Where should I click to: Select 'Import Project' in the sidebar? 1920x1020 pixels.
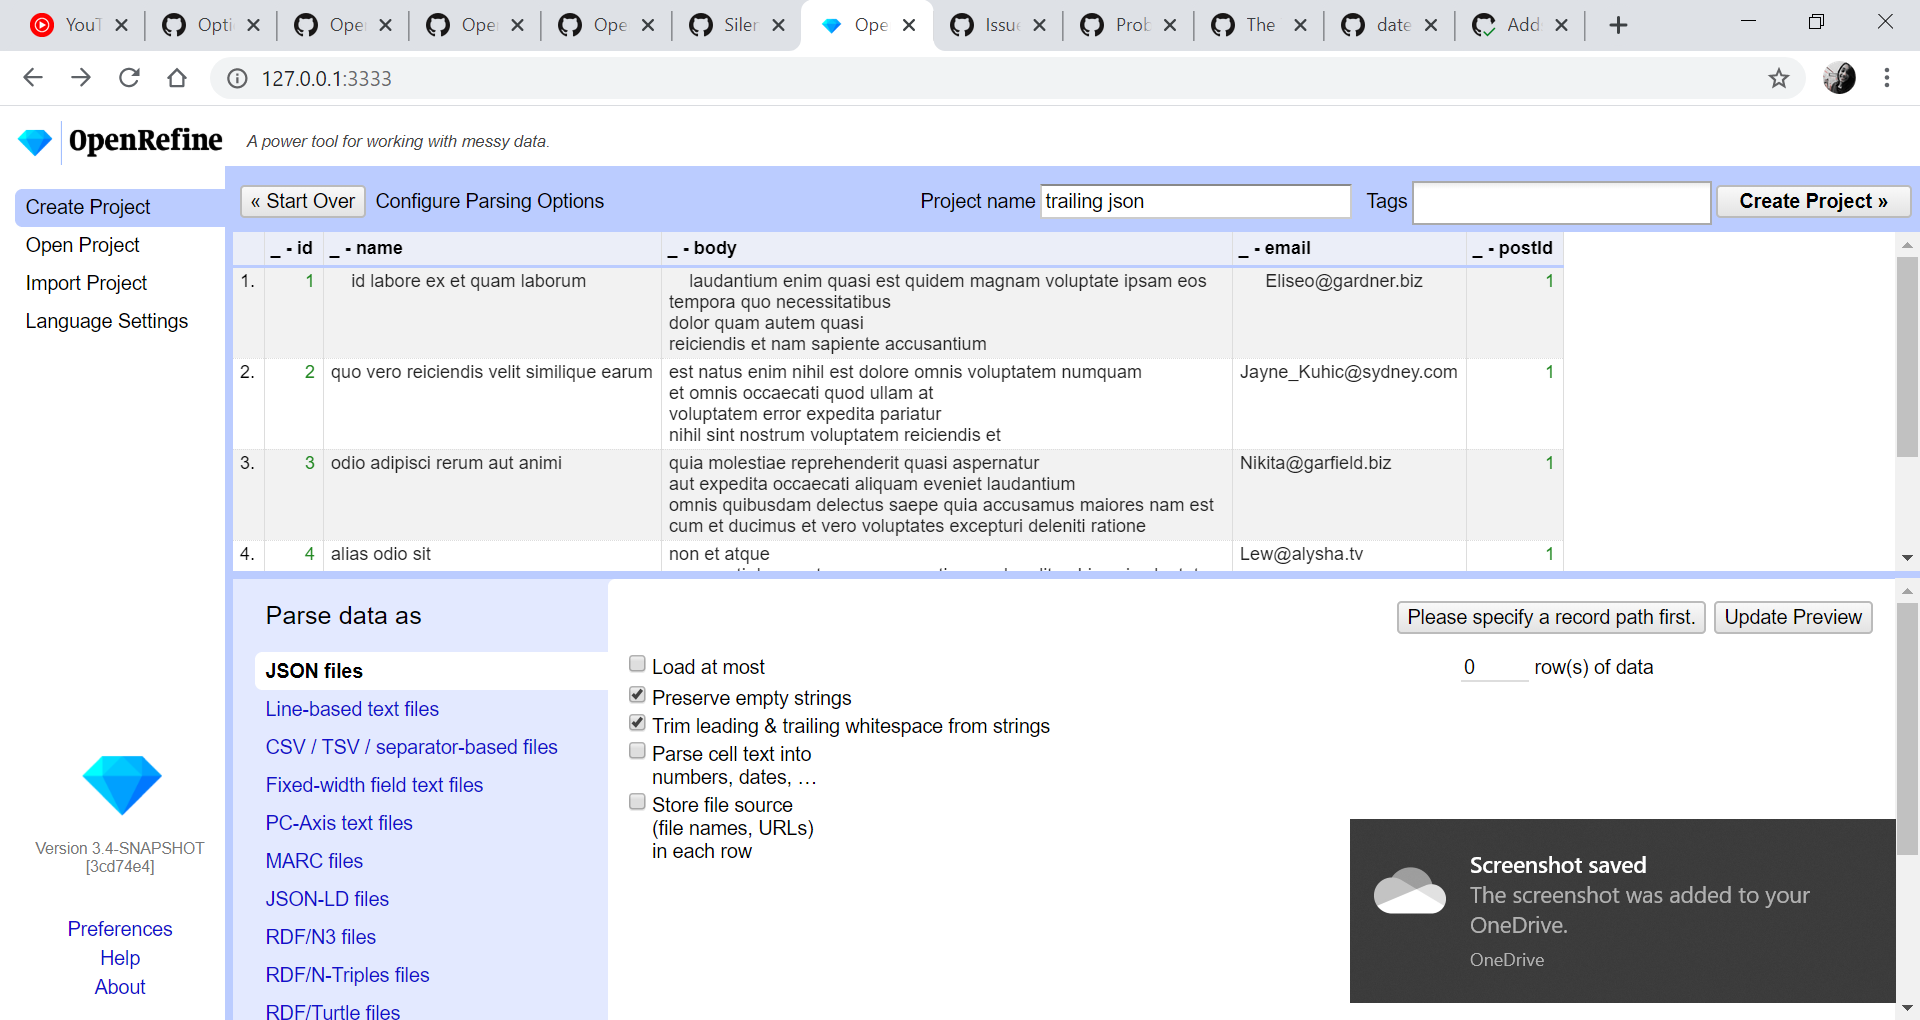tap(86, 283)
